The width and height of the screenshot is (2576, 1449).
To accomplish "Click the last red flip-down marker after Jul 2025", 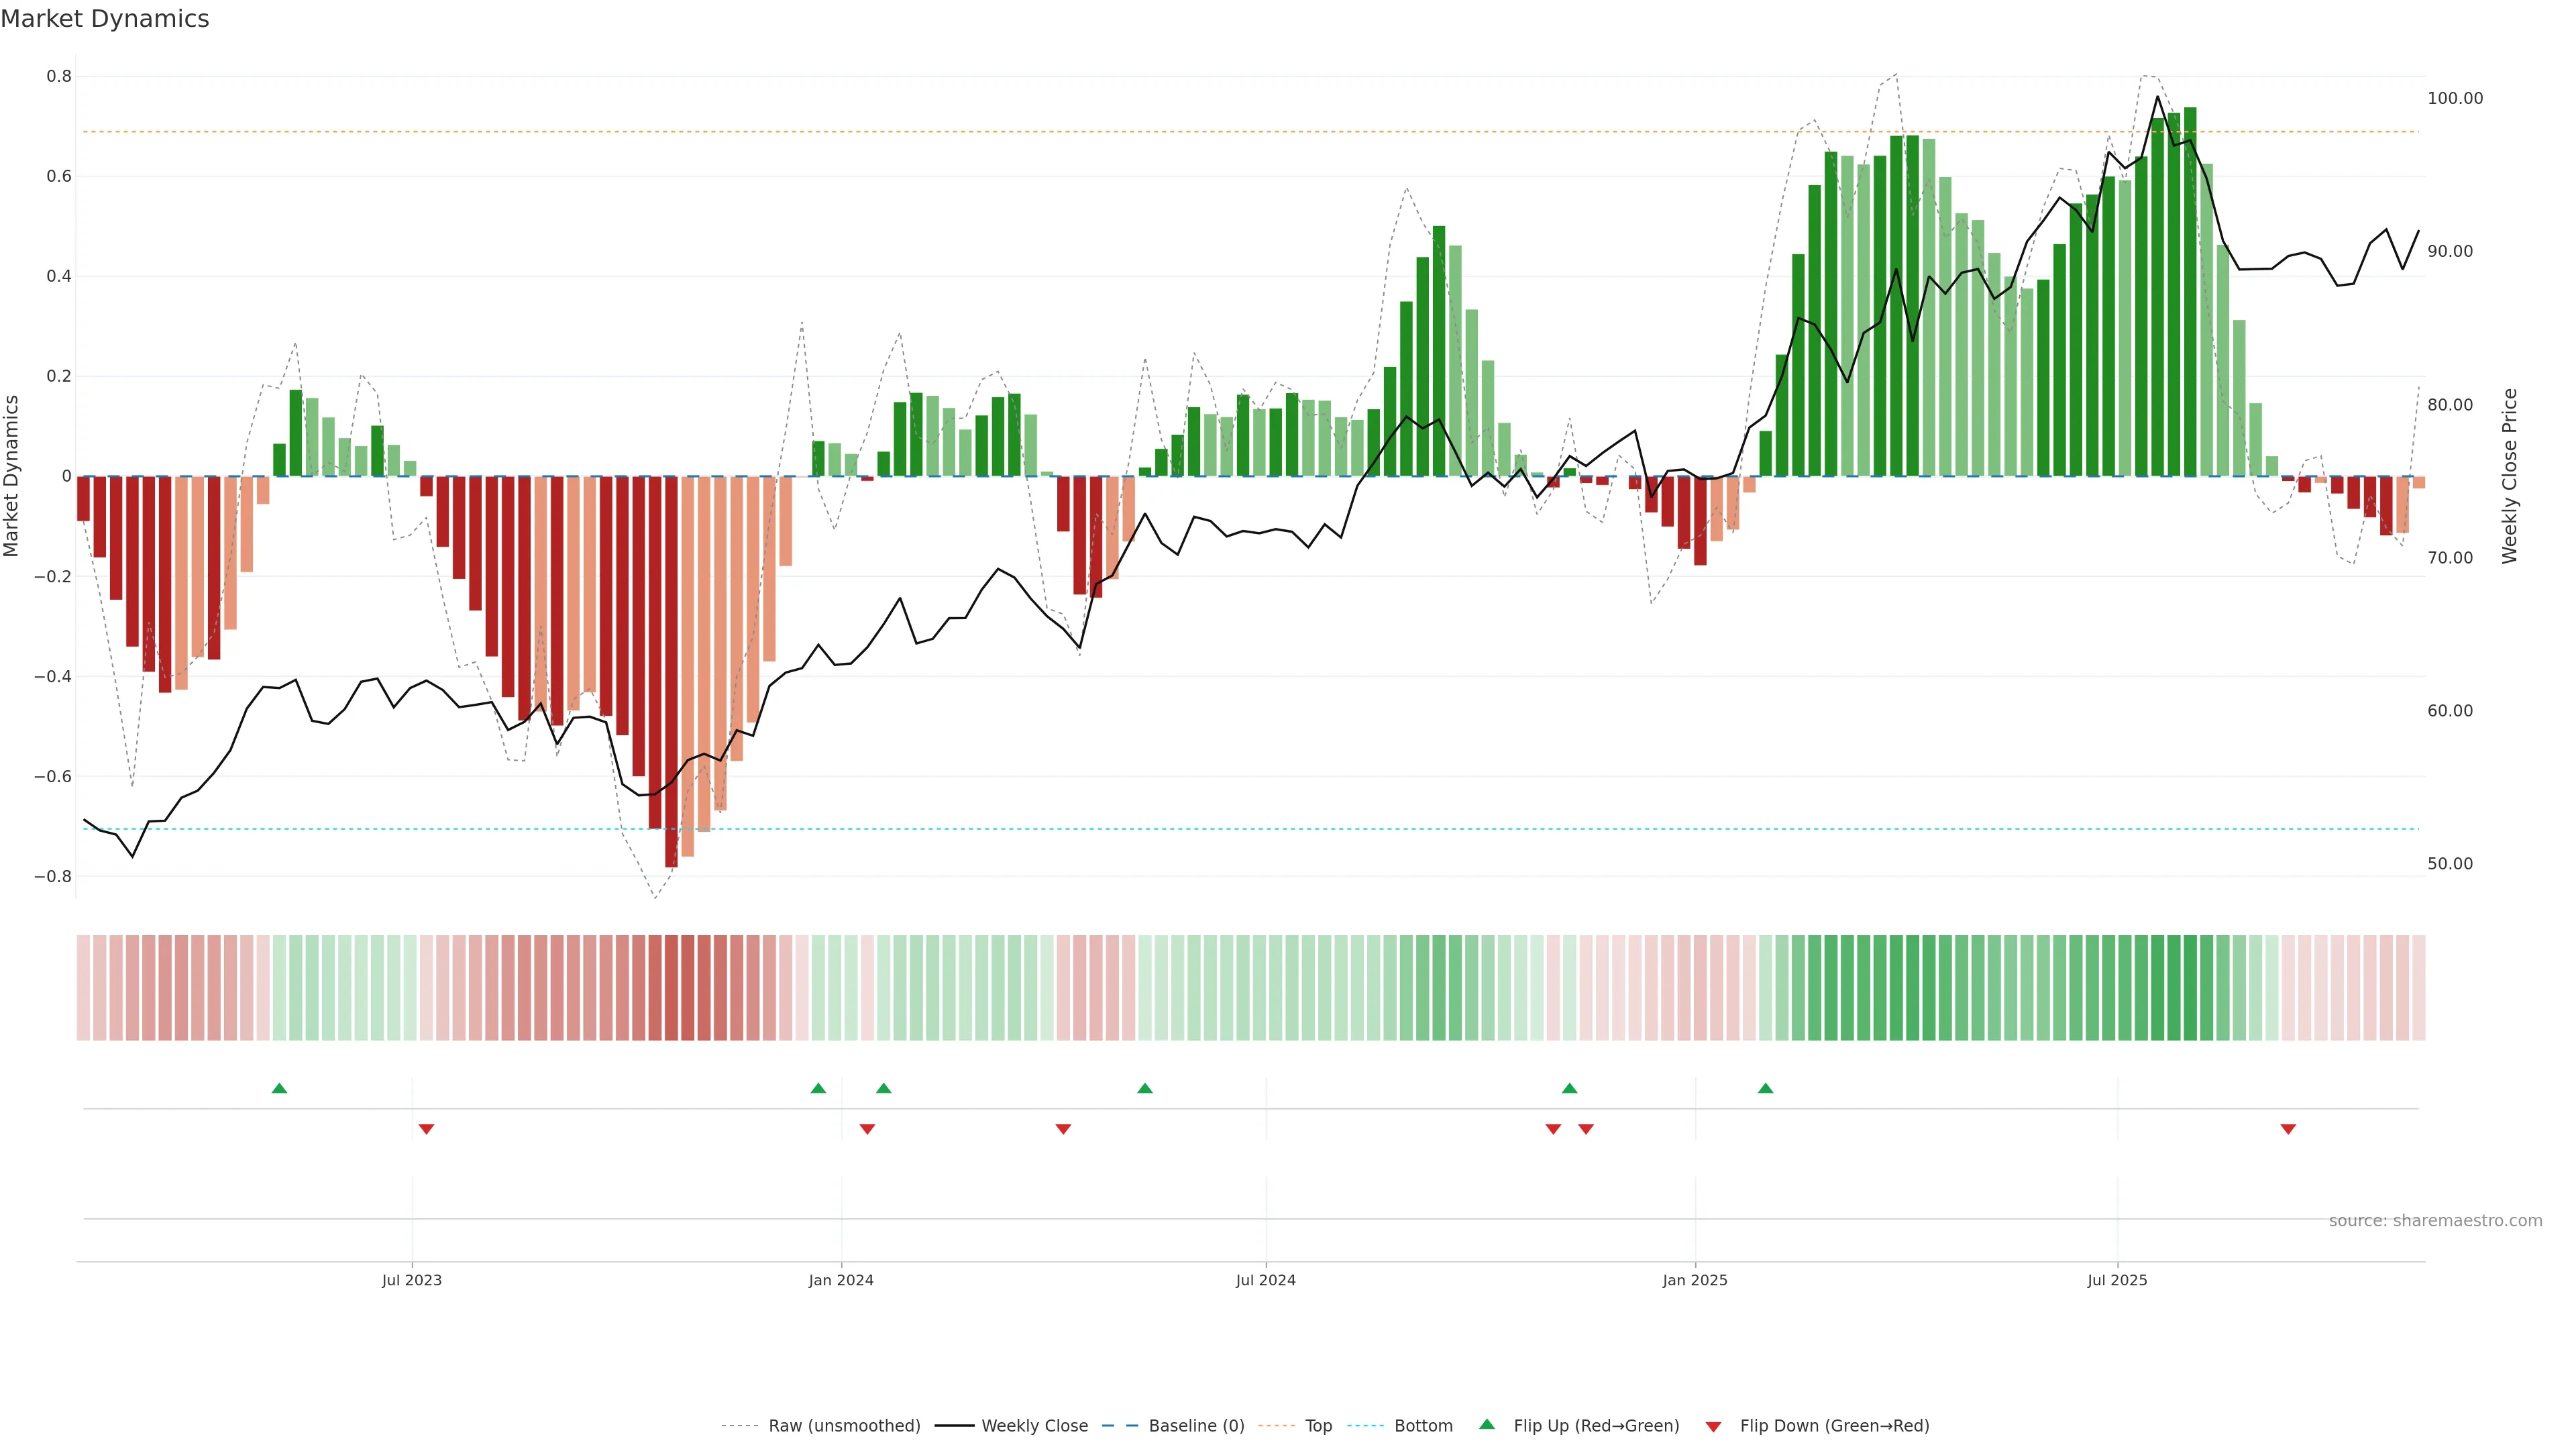I will click(2288, 1129).
